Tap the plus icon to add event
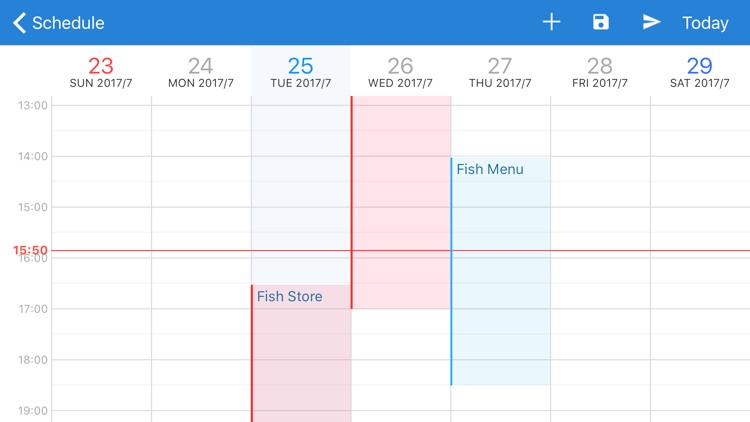The width and height of the screenshot is (750, 422). pos(551,22)
